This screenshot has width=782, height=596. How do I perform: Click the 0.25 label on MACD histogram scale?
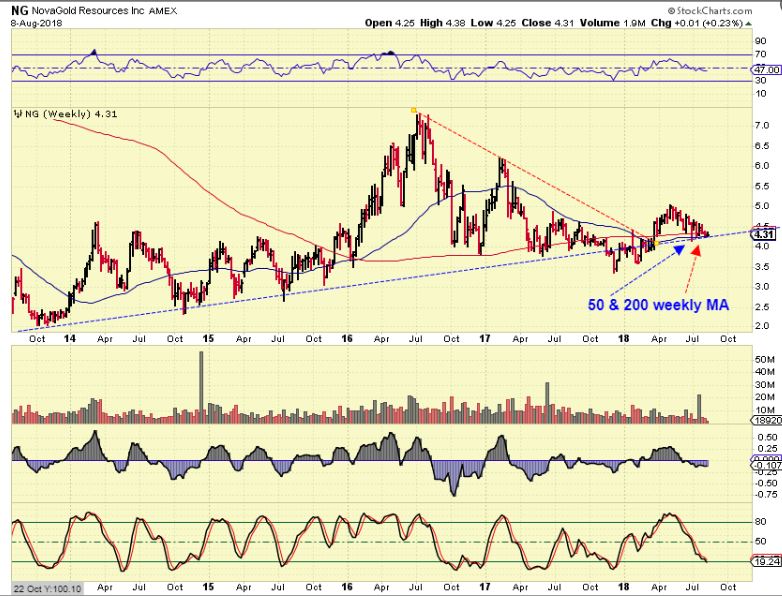pyautogui.click(x=767, y=448)
